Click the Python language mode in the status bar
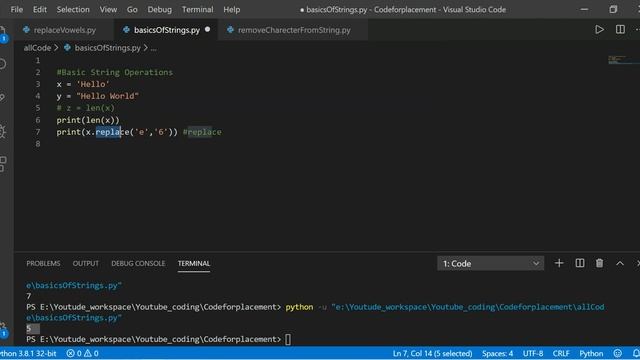 [x=591, y=353]
